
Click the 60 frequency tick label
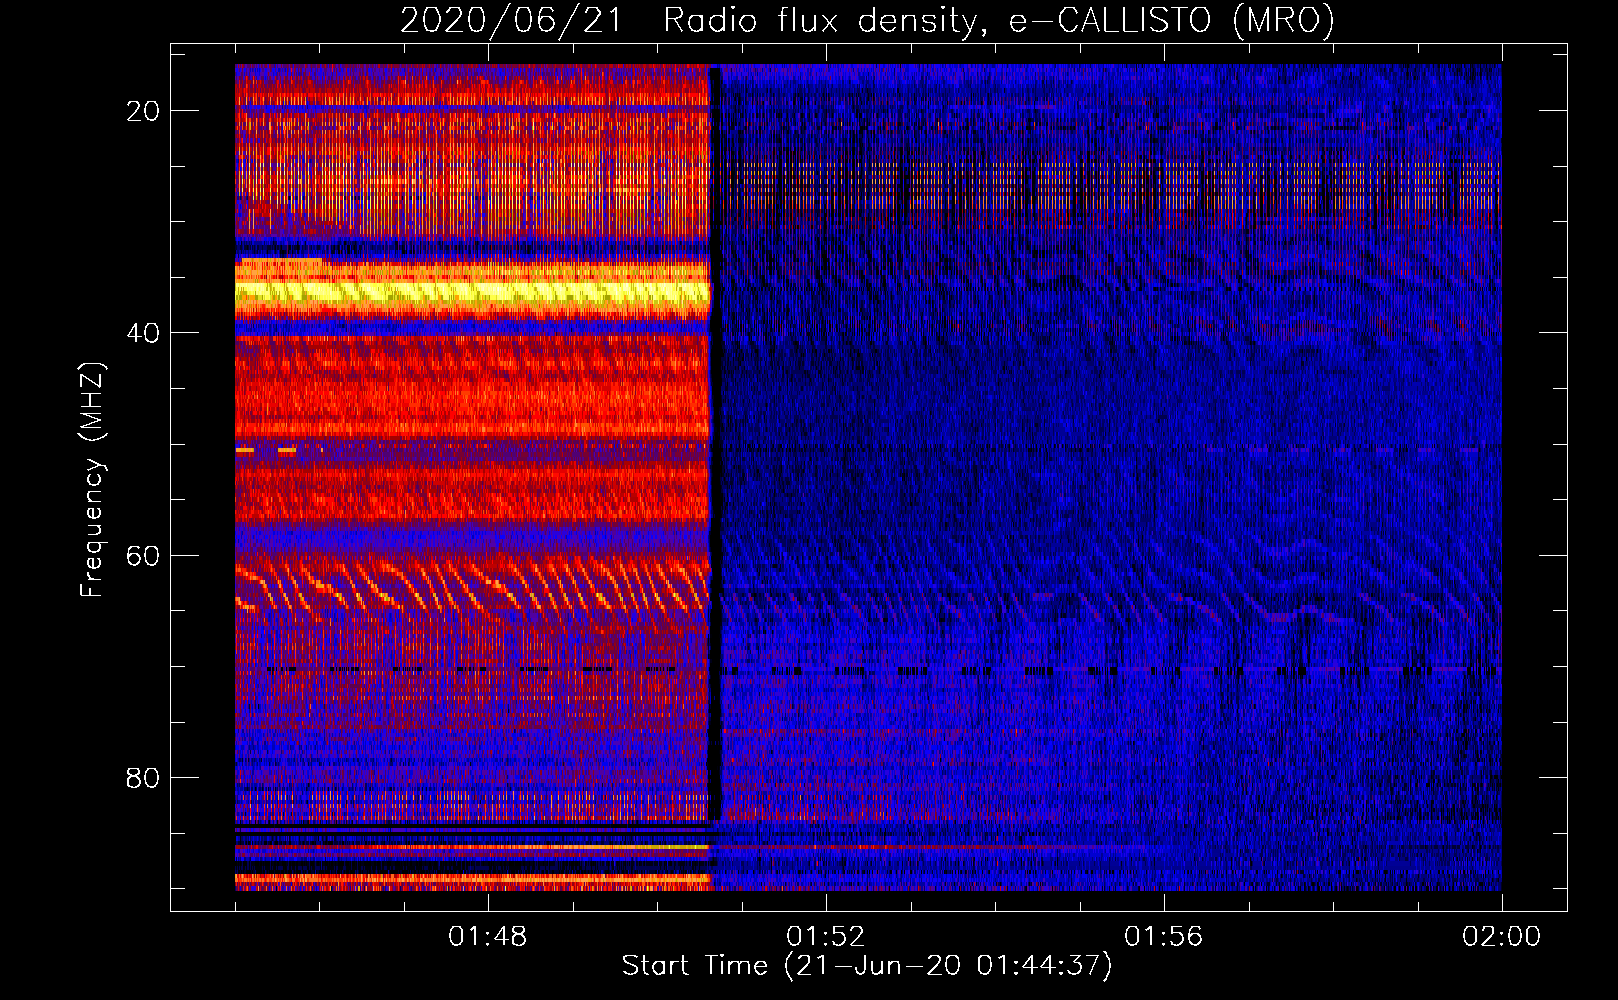click(143, 555)
